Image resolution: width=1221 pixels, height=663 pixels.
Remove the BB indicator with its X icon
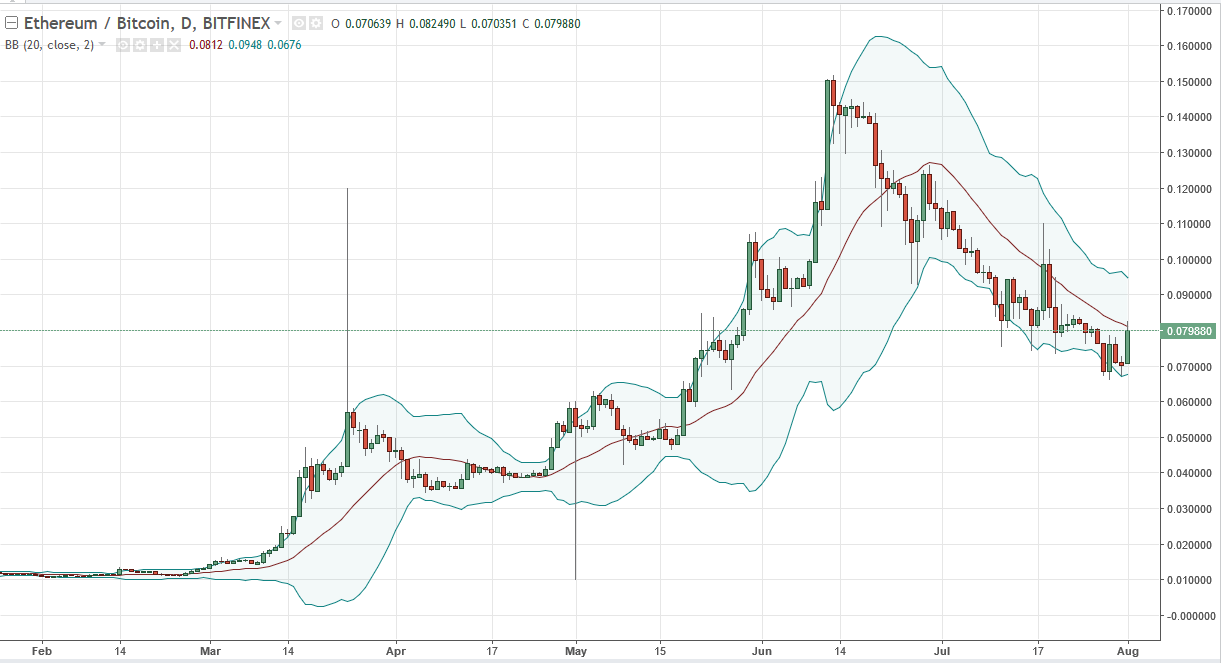(174, 45)
